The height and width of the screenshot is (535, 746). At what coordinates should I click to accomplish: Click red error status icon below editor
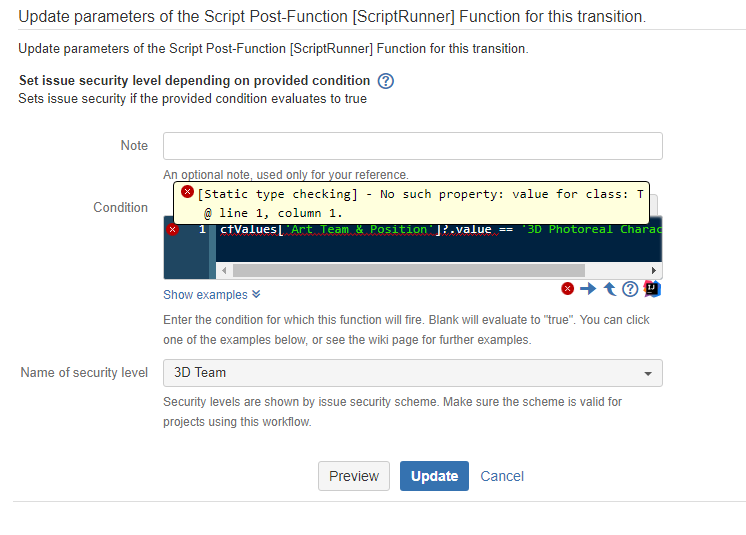pyautogui.click(x=568, y=289)
